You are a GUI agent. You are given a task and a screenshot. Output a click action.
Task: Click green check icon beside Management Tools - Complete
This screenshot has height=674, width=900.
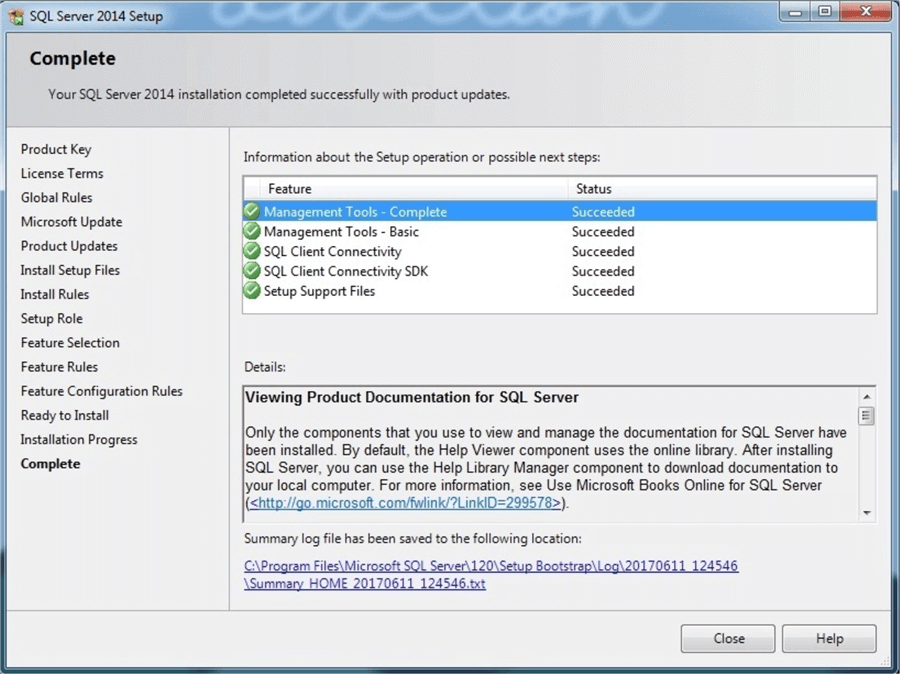[251, 211]
